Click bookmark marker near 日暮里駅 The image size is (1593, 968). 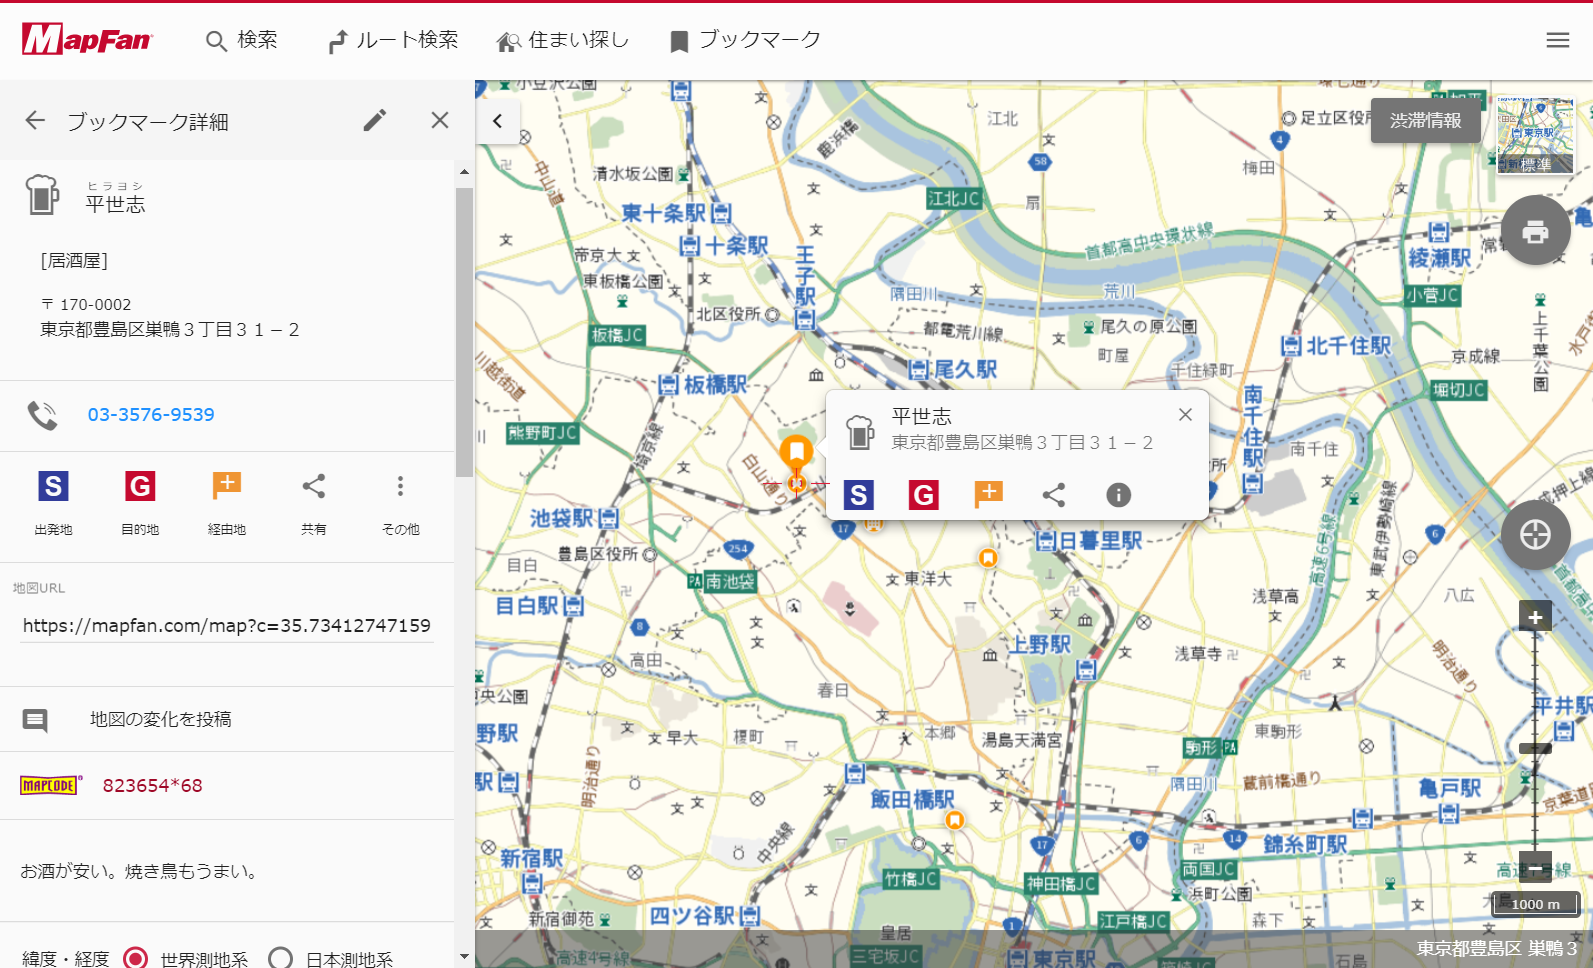tap(988, 558)
